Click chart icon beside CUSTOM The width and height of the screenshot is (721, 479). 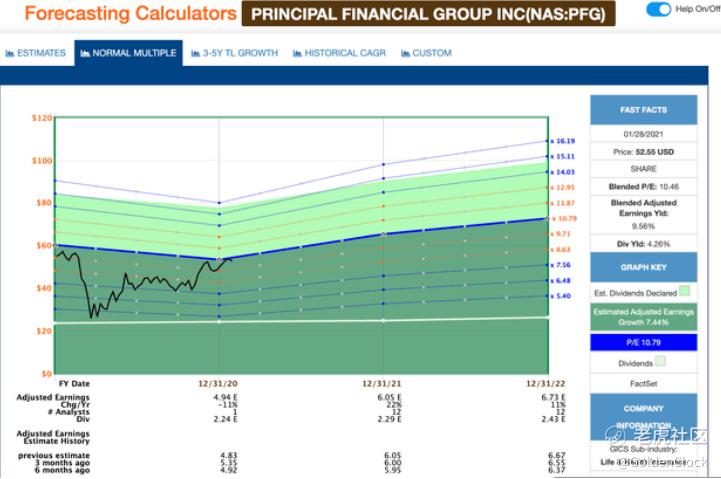[406, 53]
